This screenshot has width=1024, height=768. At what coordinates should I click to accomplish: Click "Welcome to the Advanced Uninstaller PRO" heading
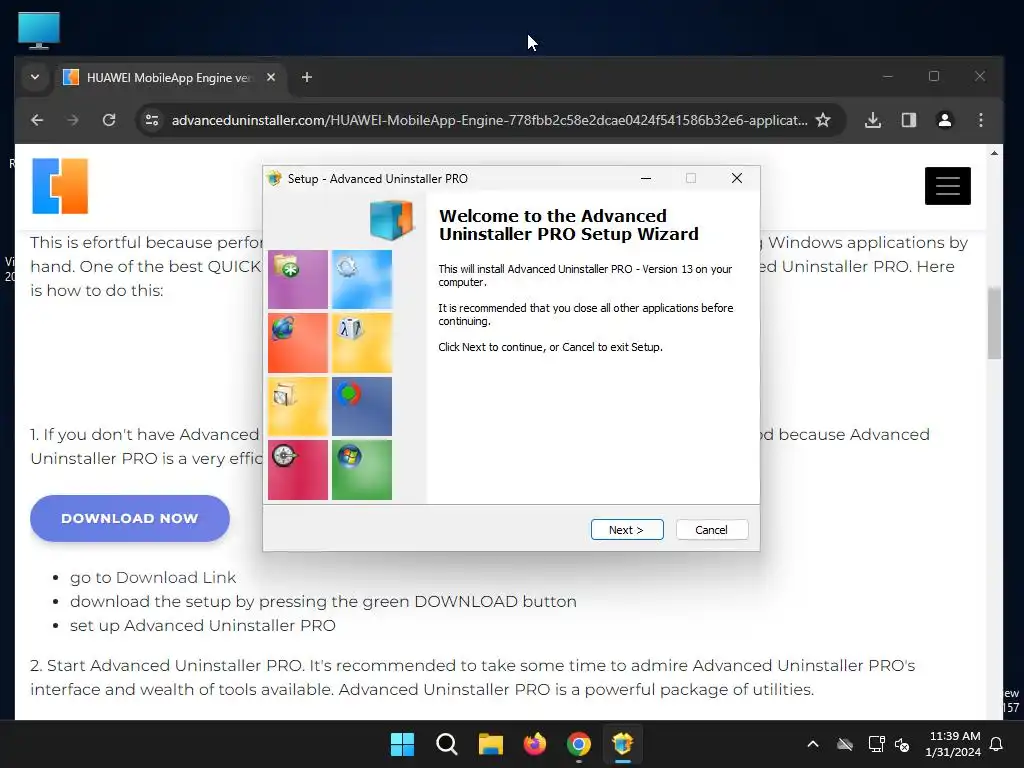click(x=568, y=225)
